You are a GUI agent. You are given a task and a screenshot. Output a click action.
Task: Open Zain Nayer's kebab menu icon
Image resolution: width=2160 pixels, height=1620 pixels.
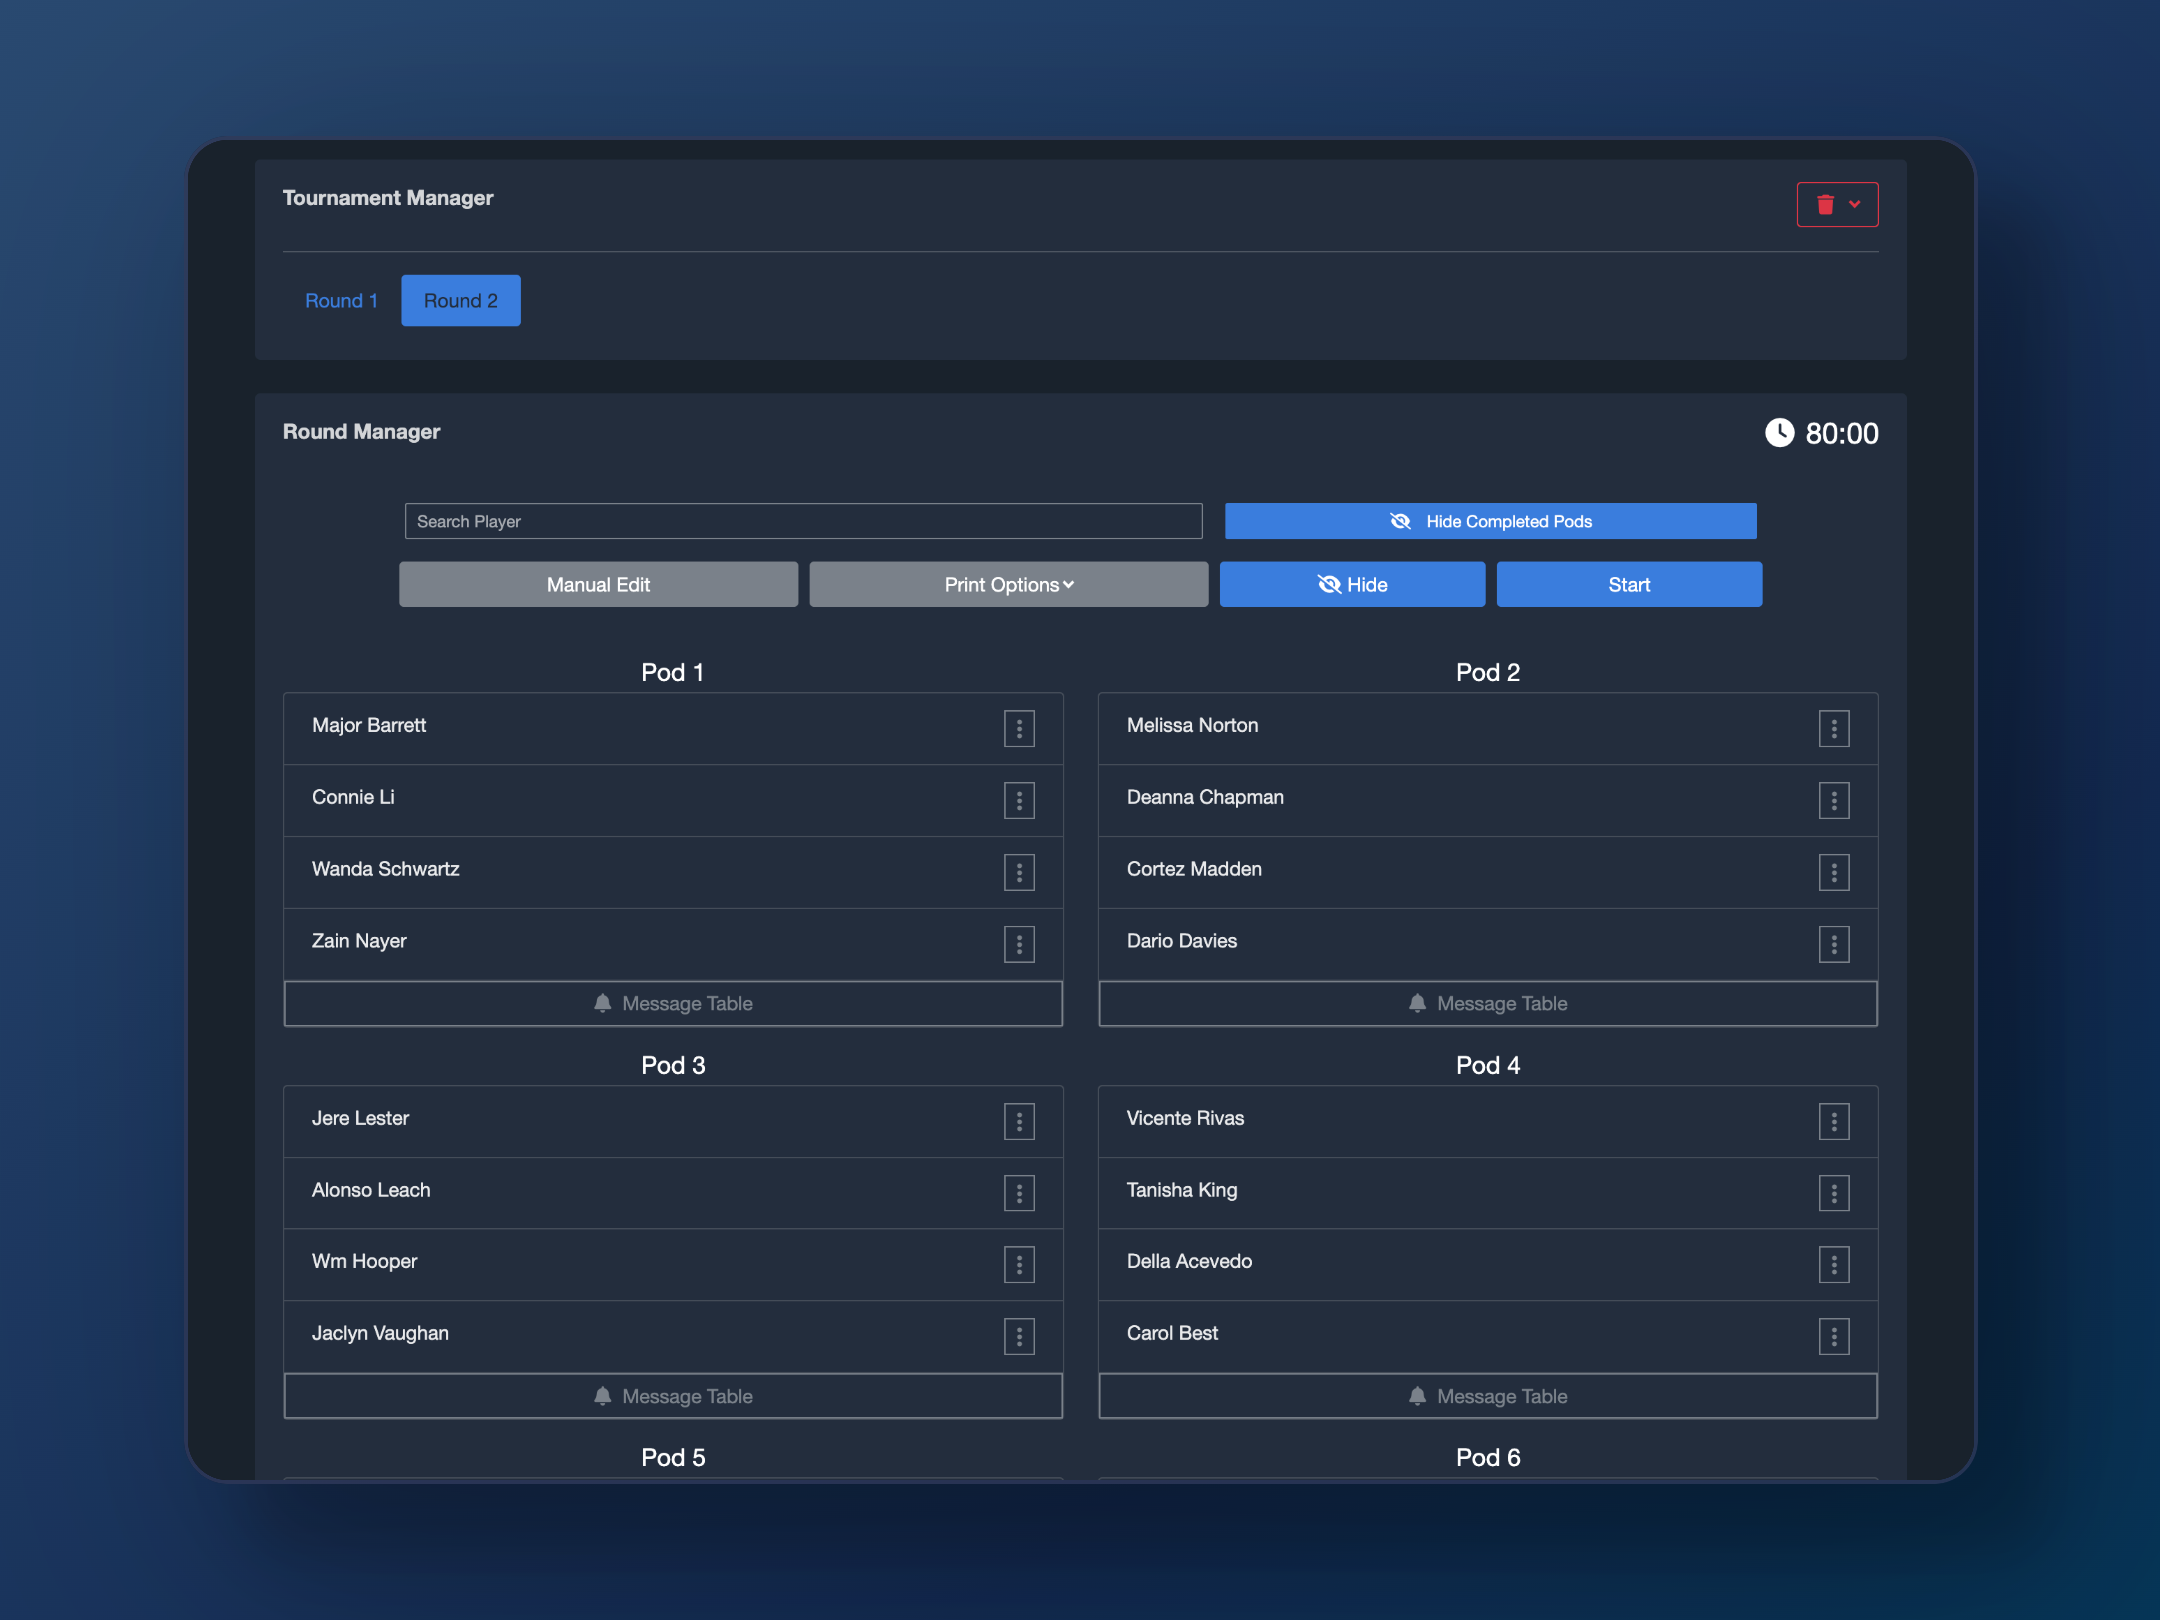coord(1019,944)
